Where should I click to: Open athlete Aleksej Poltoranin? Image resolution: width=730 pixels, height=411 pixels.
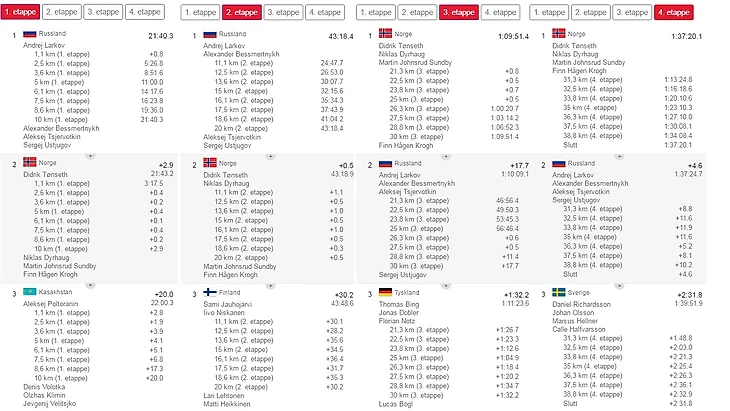(x=50, y=303)
